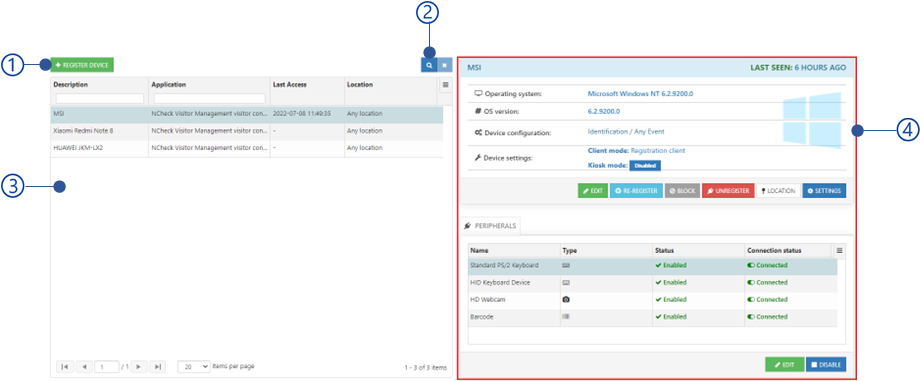920x381 pixels.
Task: Select the HUAWEI JKM-LX2 device row
Action: pos(246,148)
